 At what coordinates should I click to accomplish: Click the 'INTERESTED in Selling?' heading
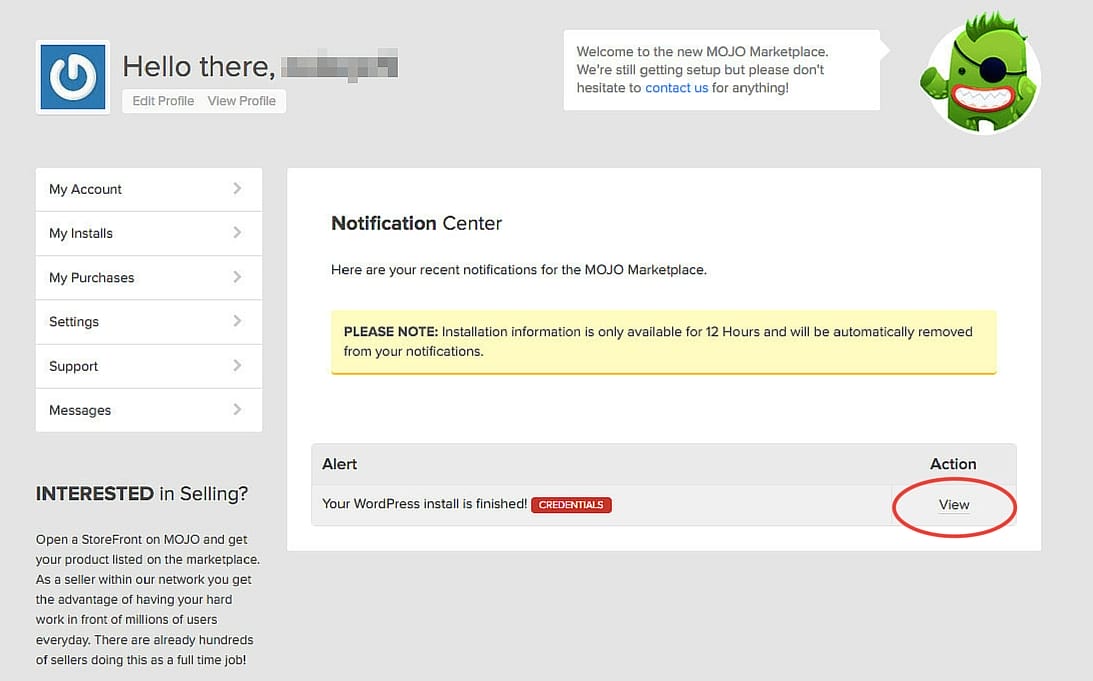click(x=142, y=493)
